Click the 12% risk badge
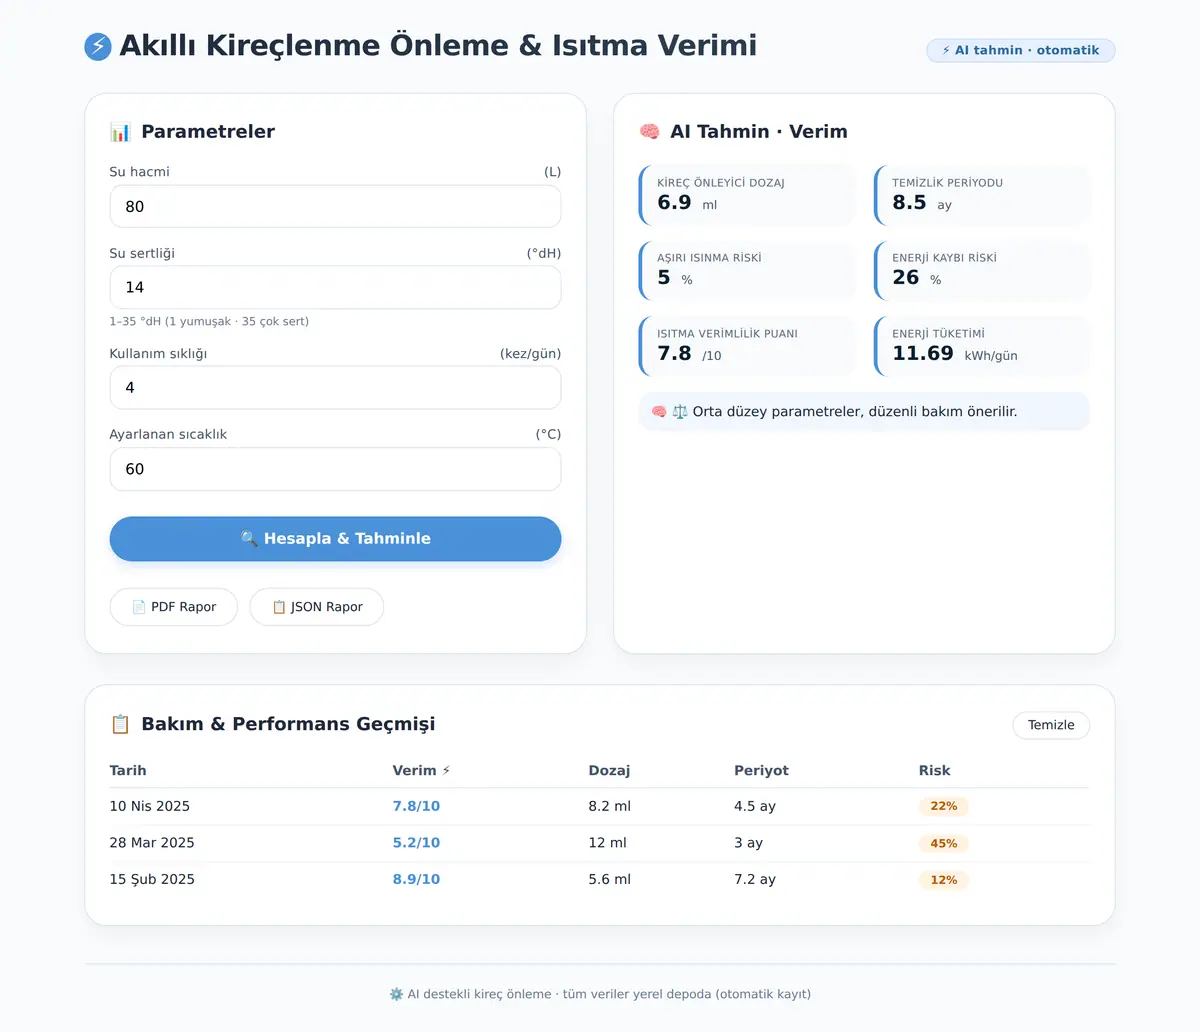 pyautogui.click(x=944, y=880)
